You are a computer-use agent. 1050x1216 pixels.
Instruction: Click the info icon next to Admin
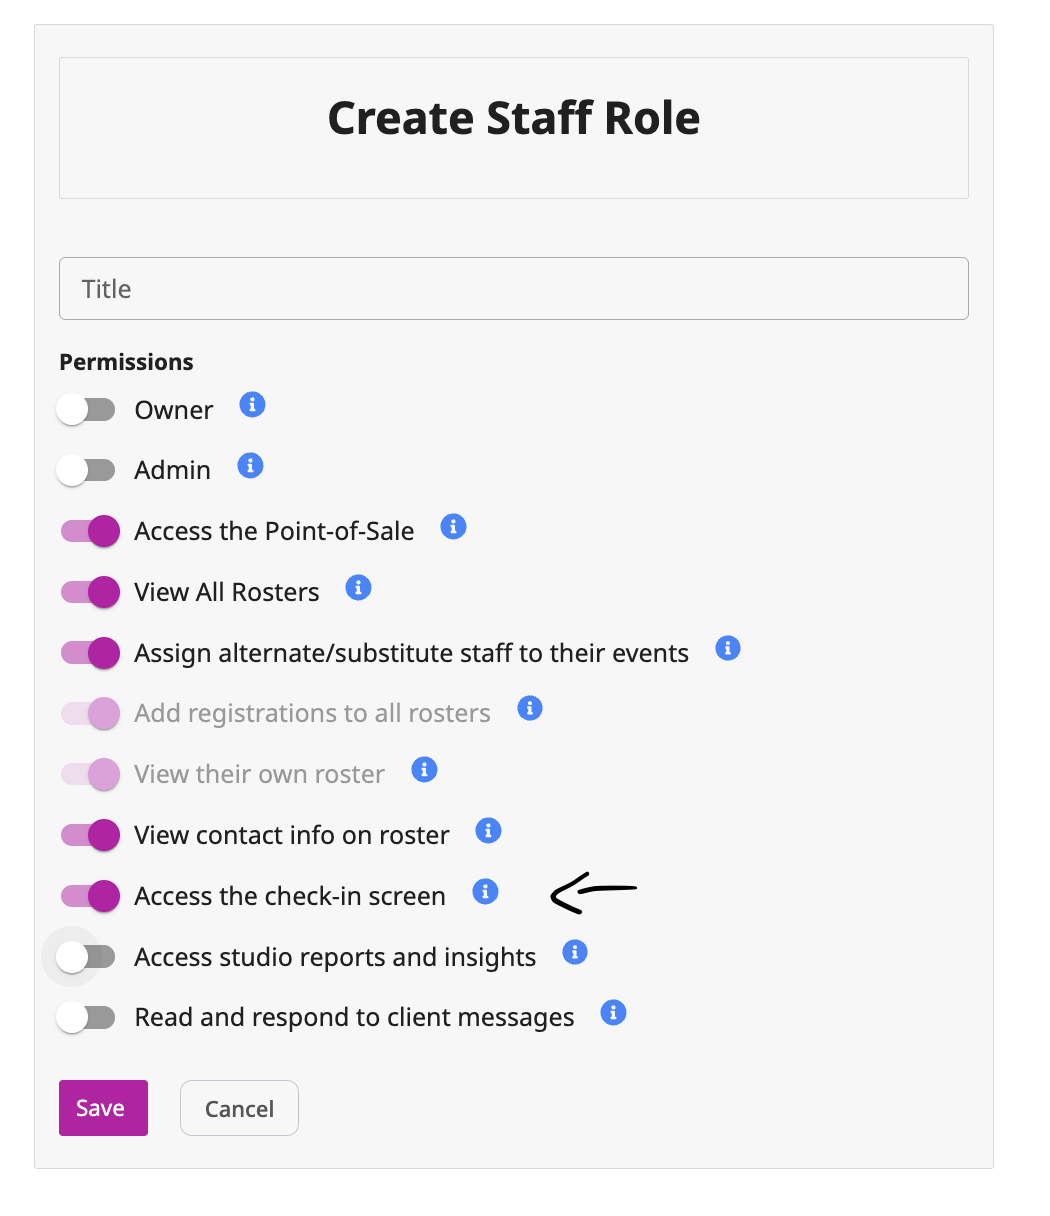[250, 465]
